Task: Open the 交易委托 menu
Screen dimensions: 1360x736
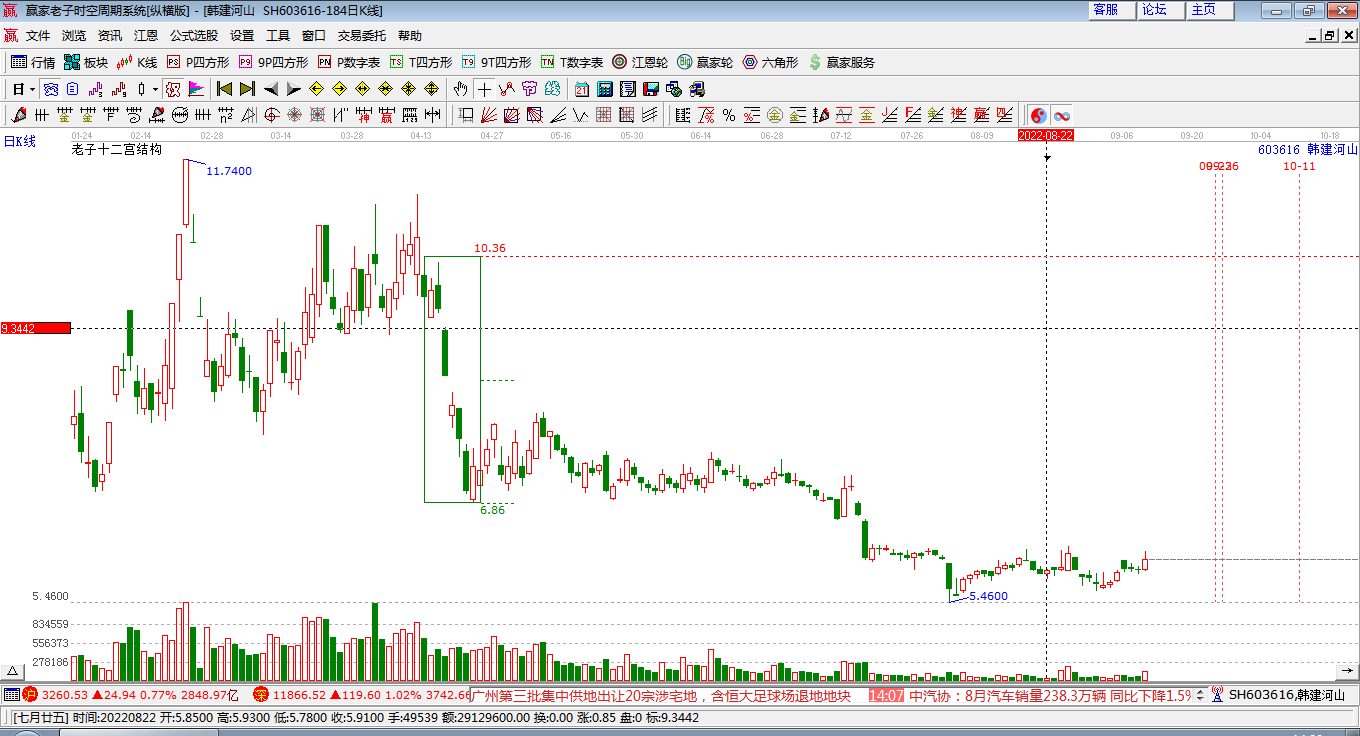Action: (361, 36)
